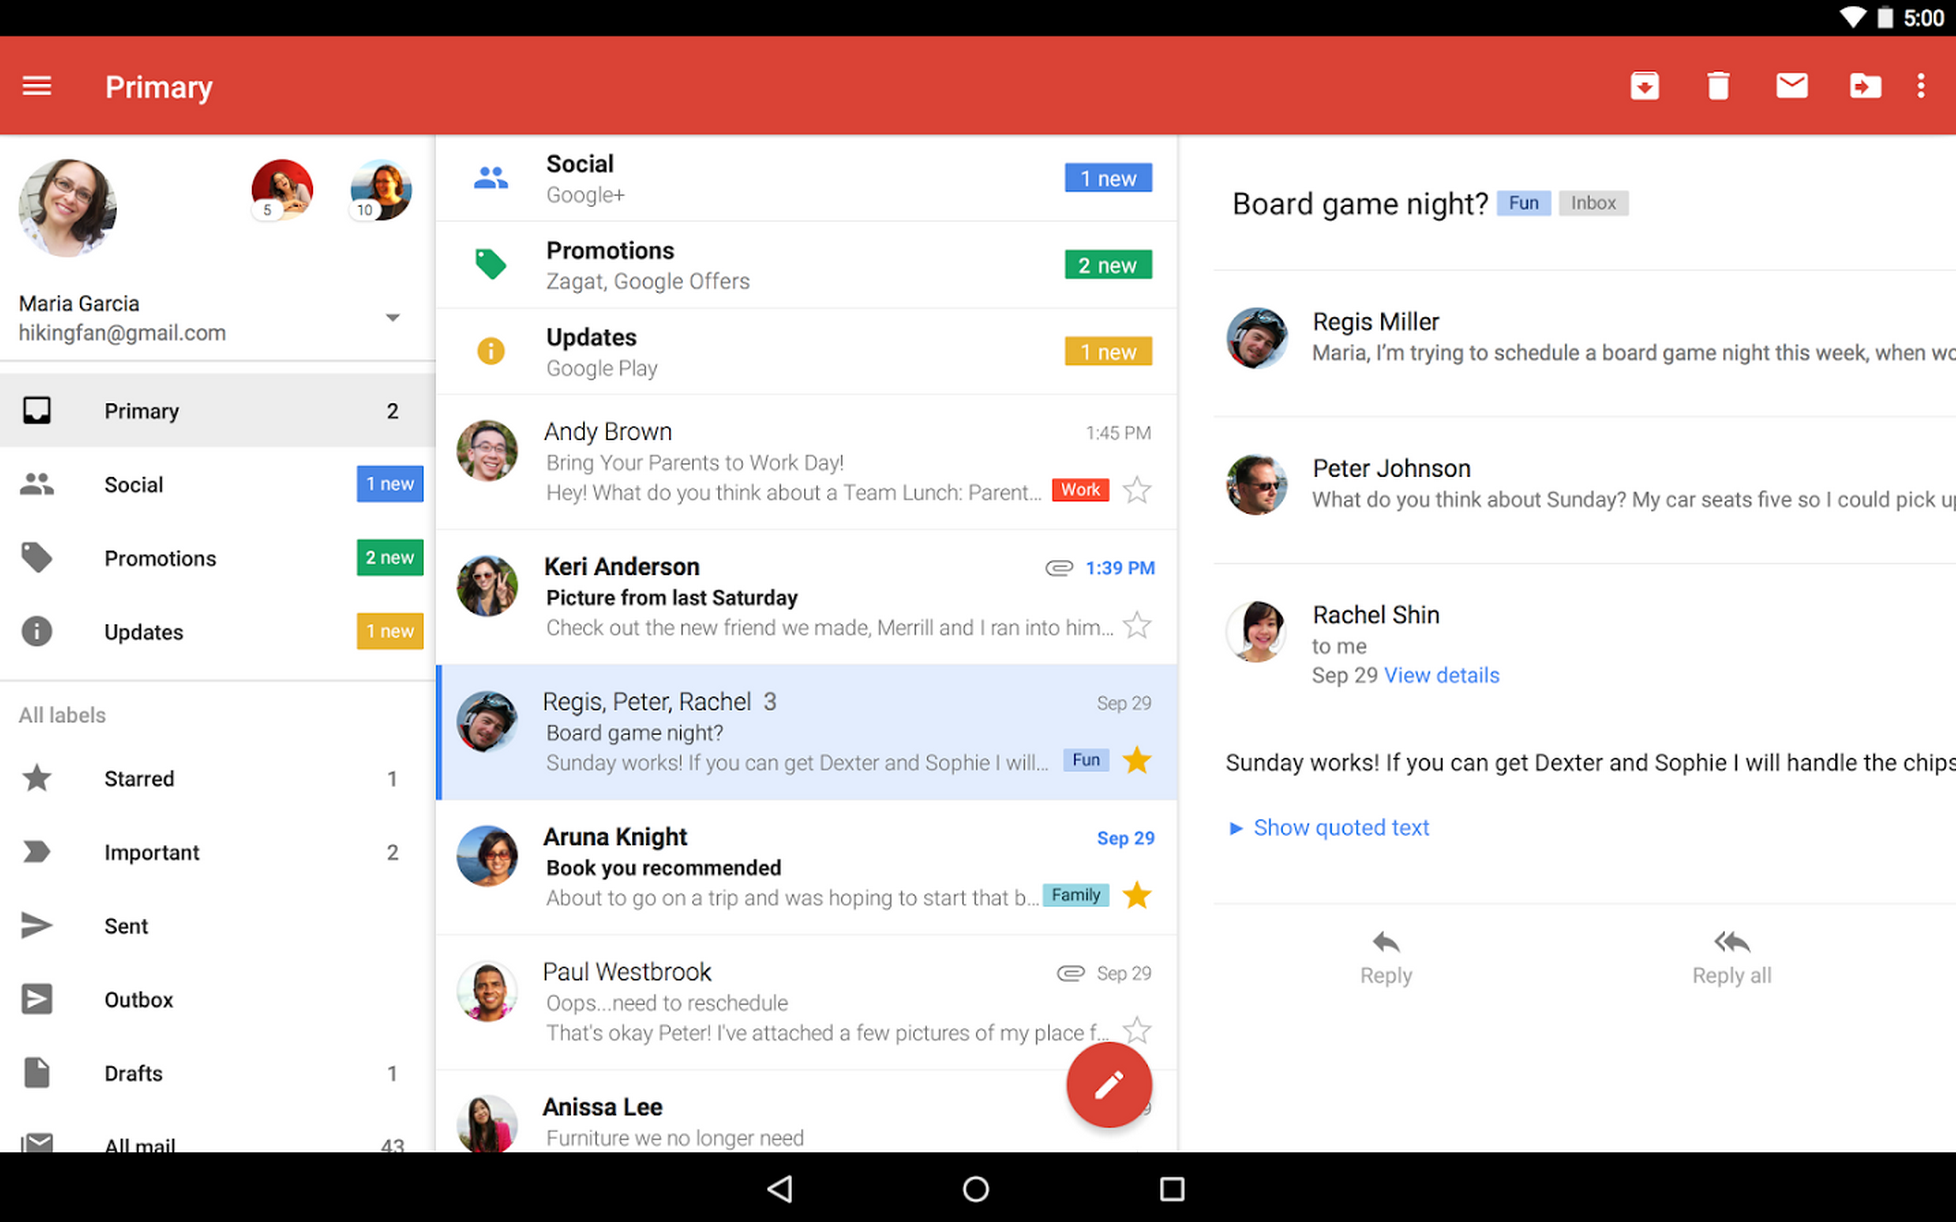
Task: Star the Aruna Knight email
Action: pyautogui.click(x=1140, y=894)
